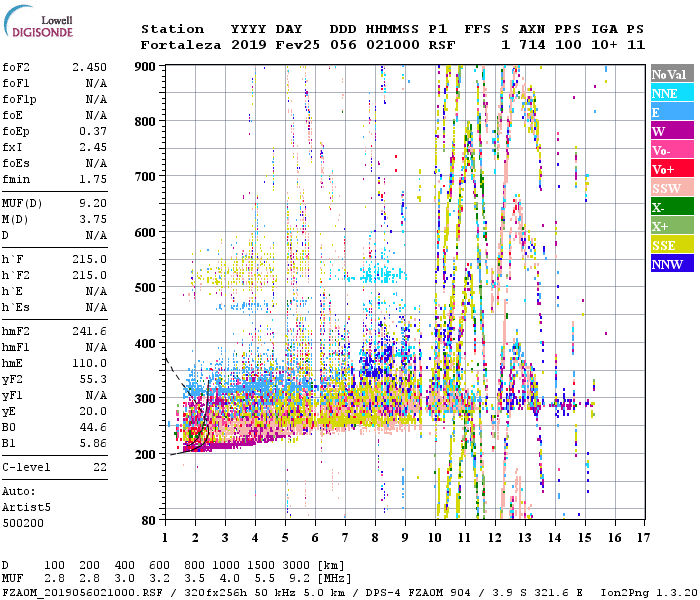Click the yF2 value 55.3

click(93, 379)
